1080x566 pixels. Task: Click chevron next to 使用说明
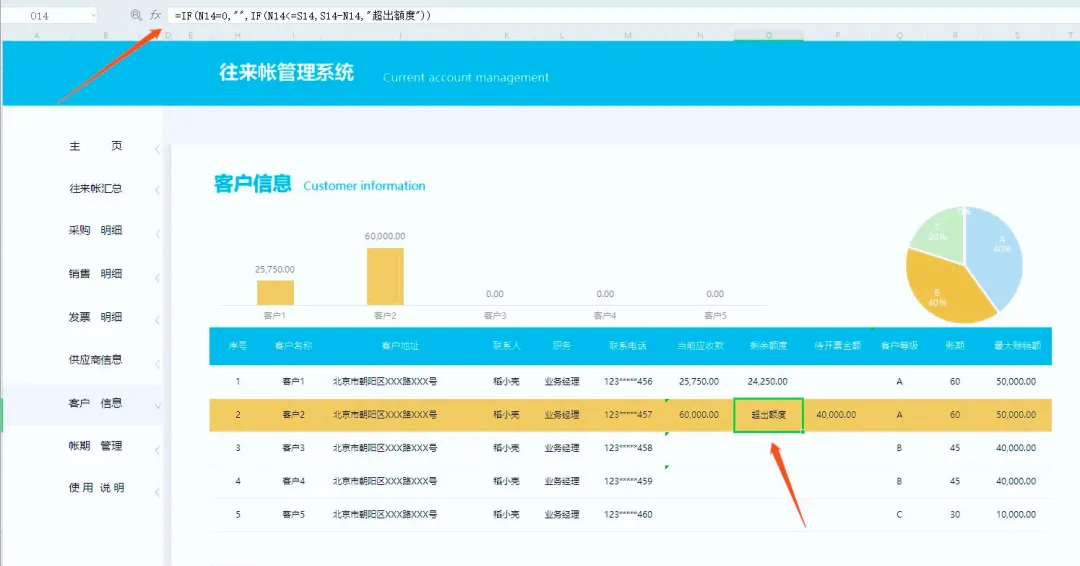(x=158, y=492)
